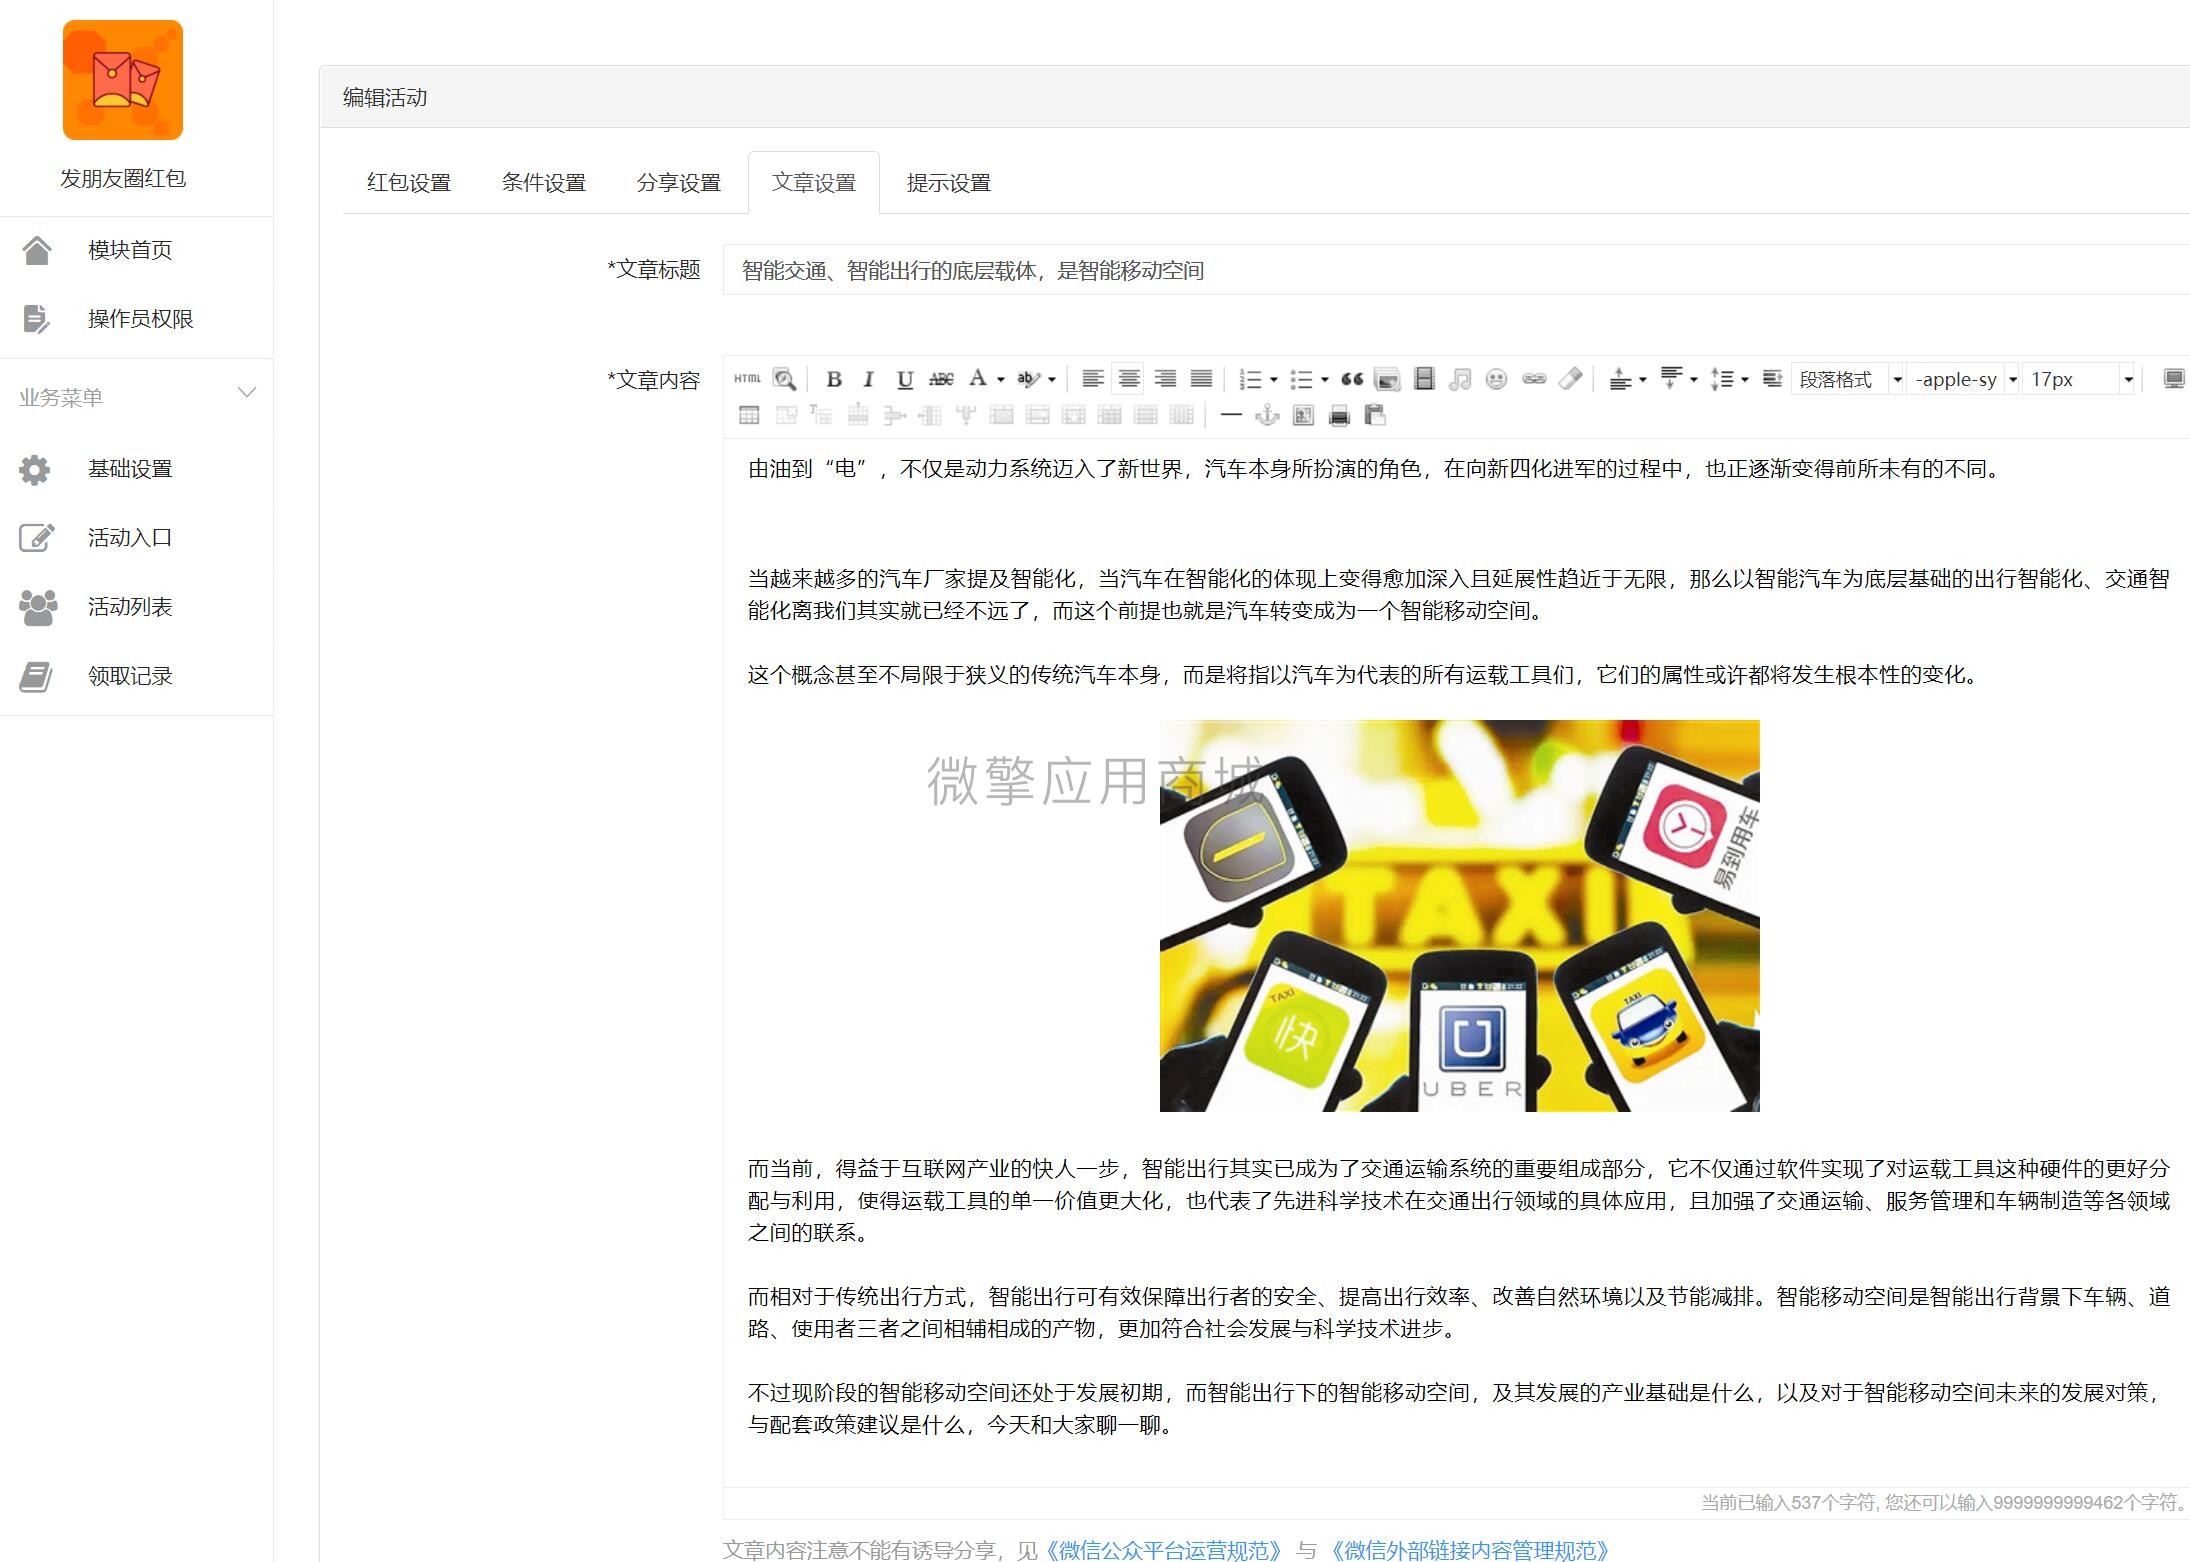2190x1562 pixels.
Task: Switch to 红包设置 tab
Action: pyautogui.click(x=408, y=183)
